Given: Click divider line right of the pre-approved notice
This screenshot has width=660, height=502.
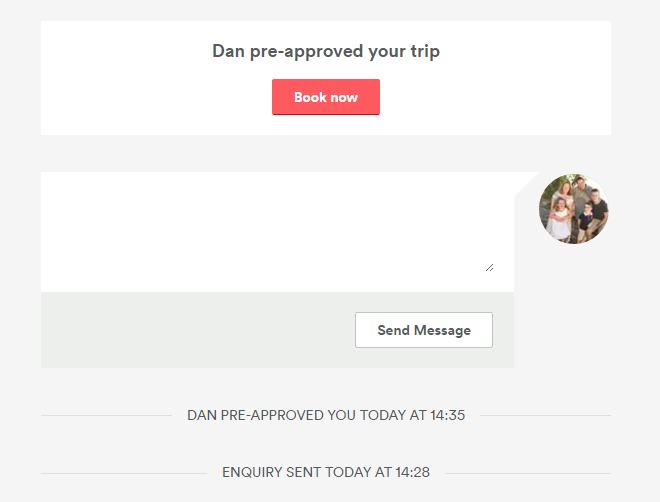Looking at the screenshot, I should point(545,415).
